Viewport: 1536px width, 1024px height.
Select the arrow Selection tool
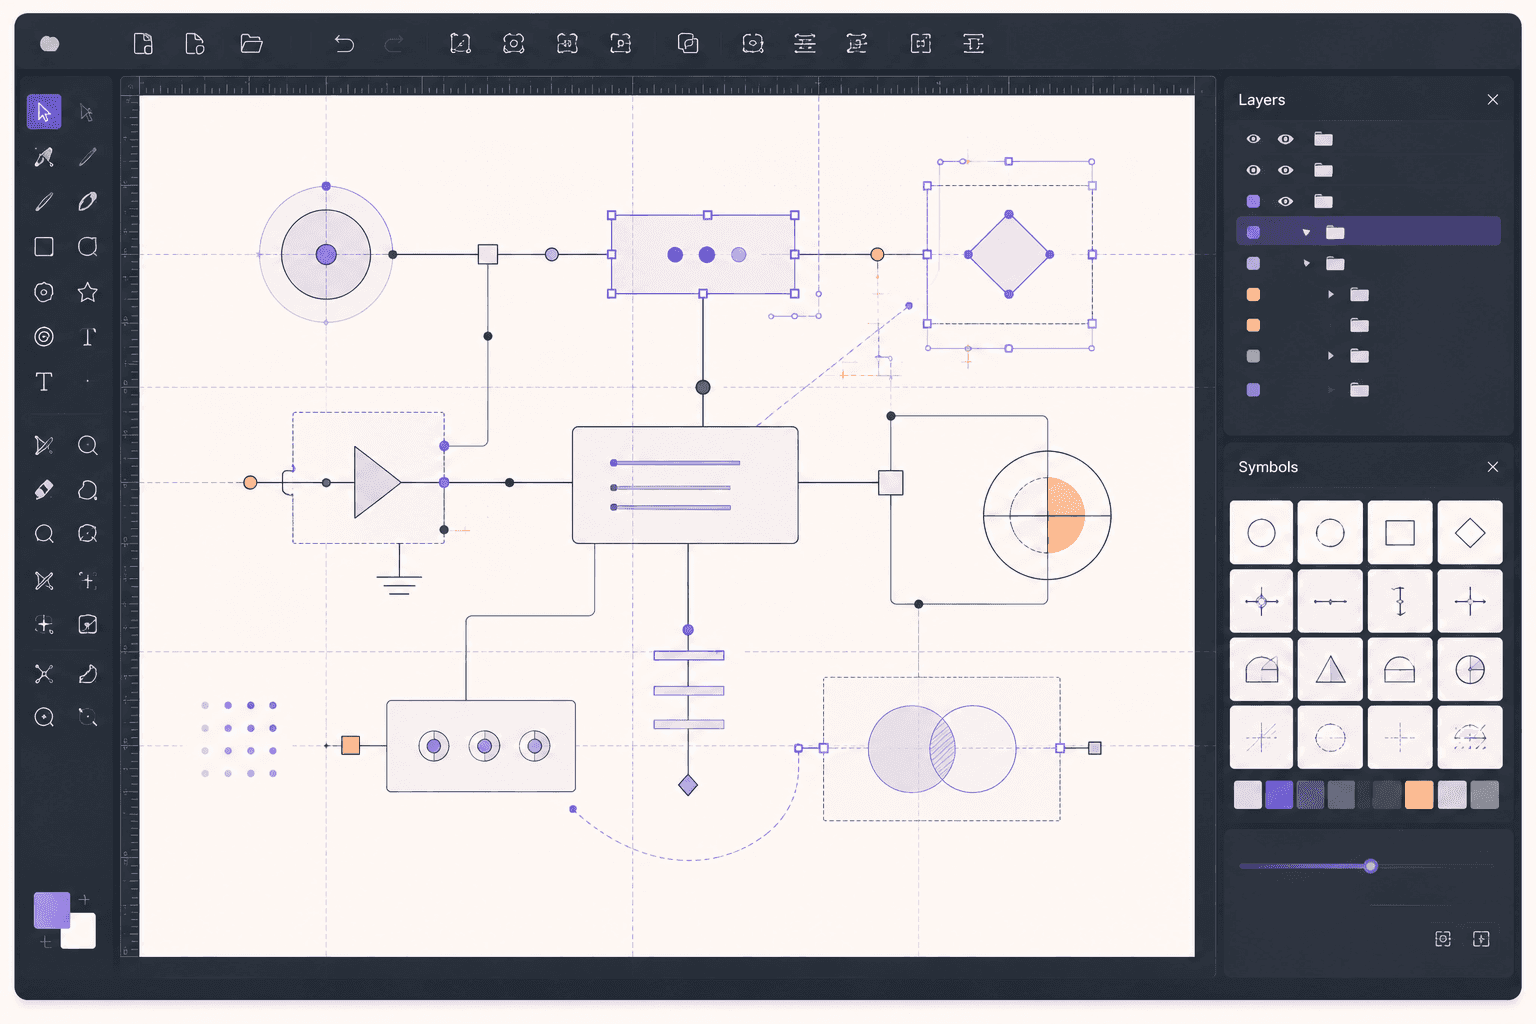click(x=44, y=112)
